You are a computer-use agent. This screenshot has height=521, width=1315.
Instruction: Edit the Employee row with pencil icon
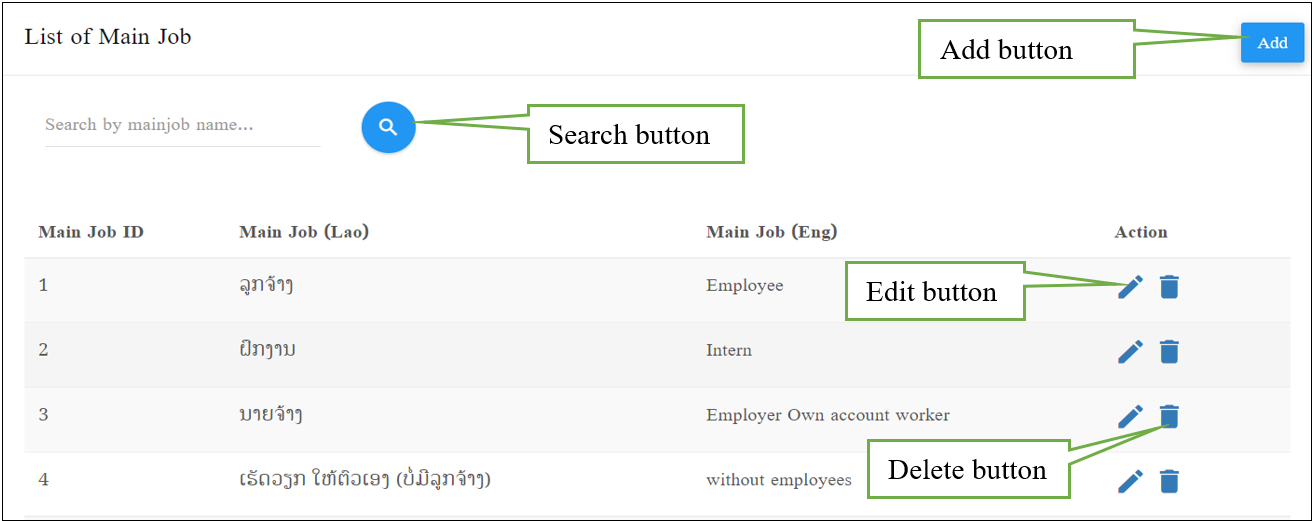coord(1130,287)
